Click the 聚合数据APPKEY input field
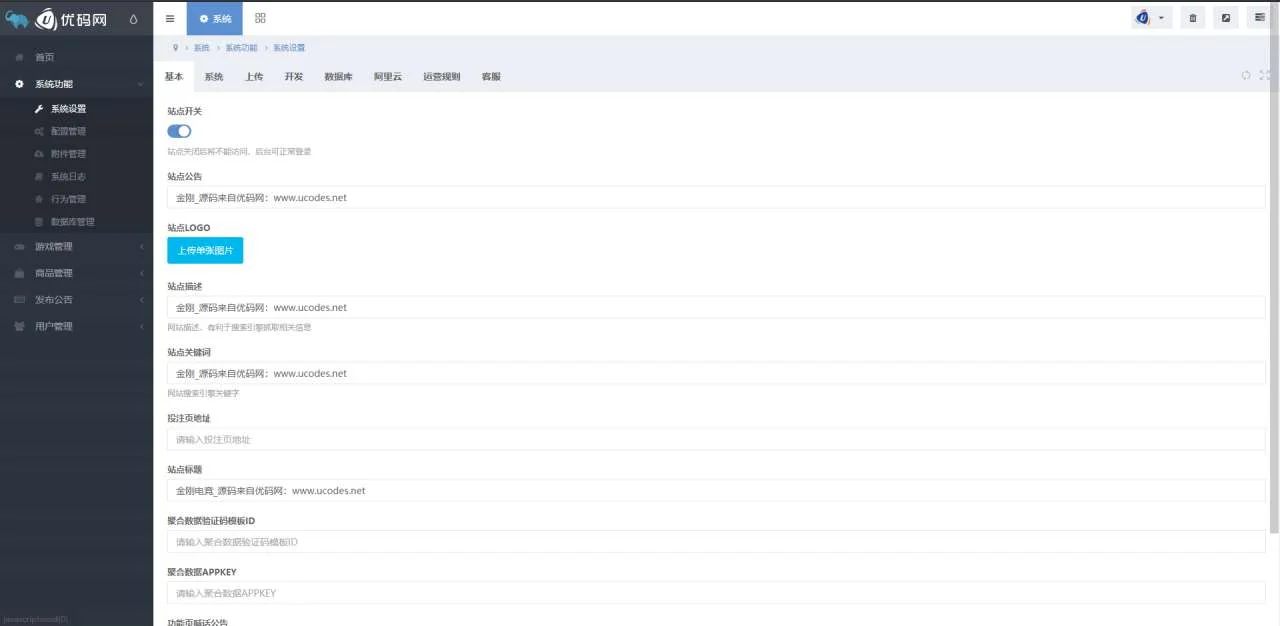The image size is (1280, 626). (x=715, y=593)
